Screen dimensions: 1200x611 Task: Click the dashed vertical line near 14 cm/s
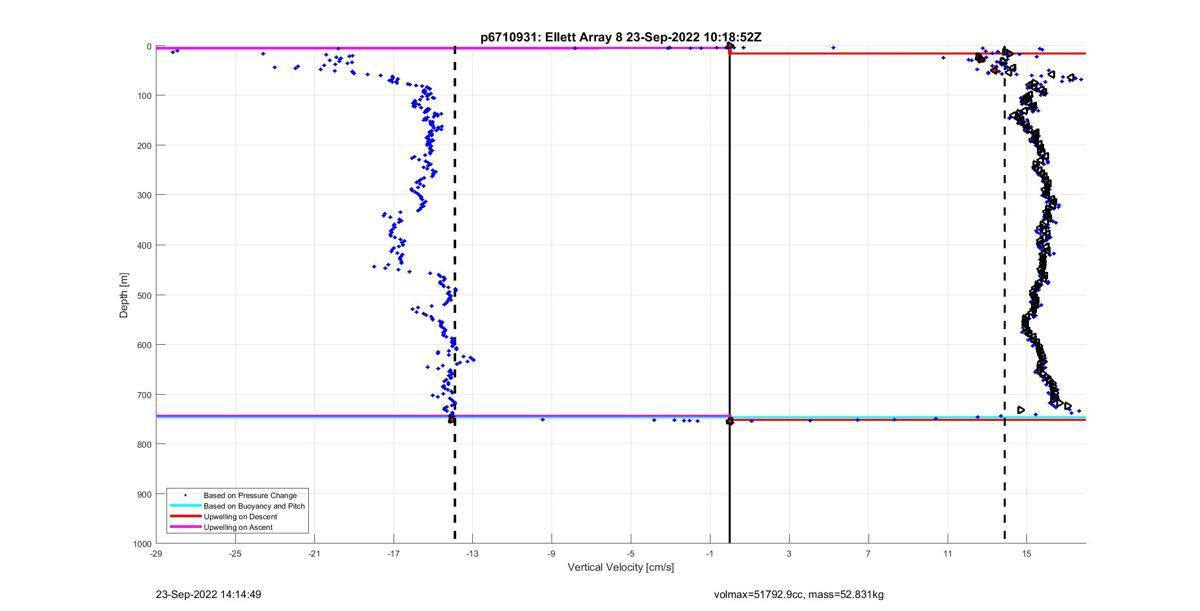point(1005,295)
